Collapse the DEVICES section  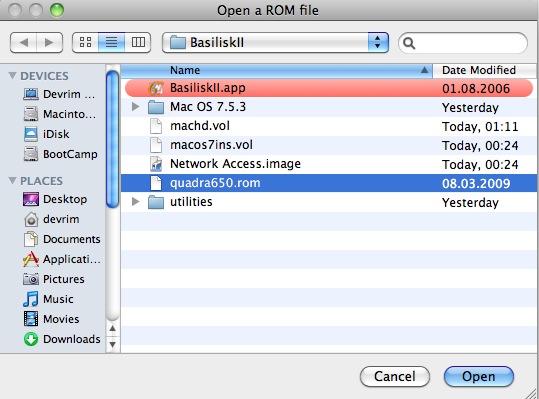click(x=12, y=75)
